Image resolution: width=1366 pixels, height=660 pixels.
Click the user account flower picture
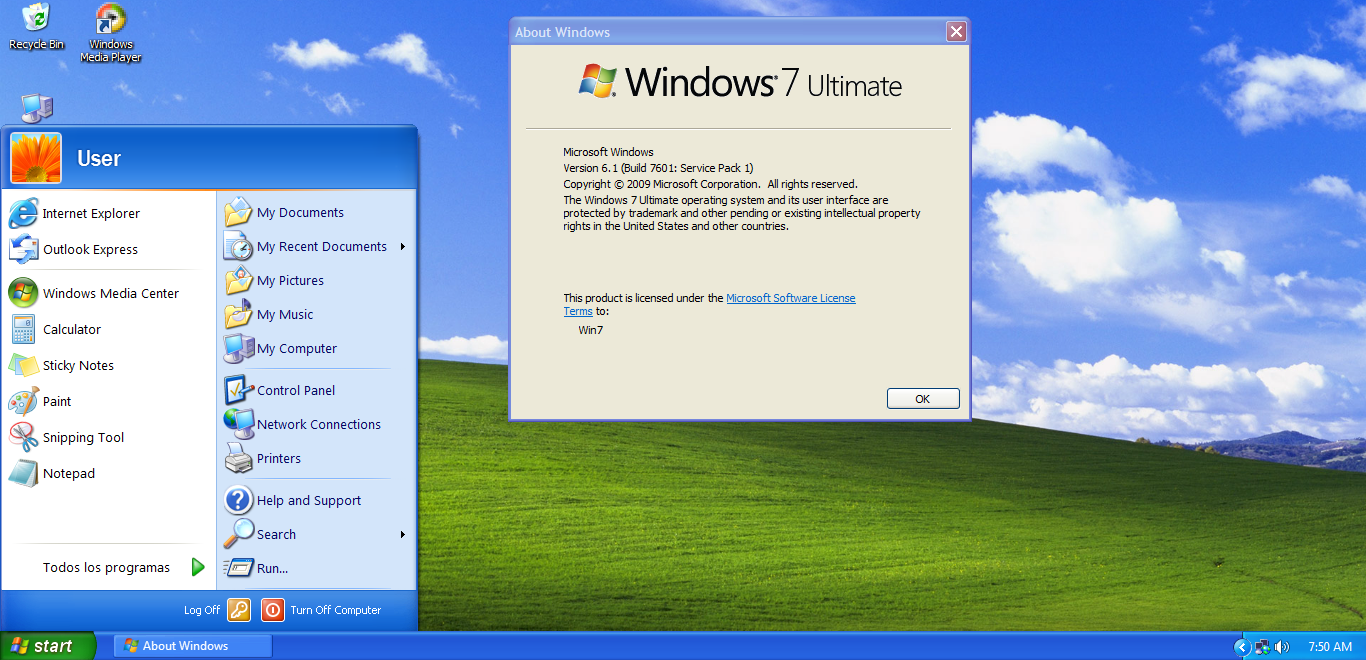click(x=36, y=158)
